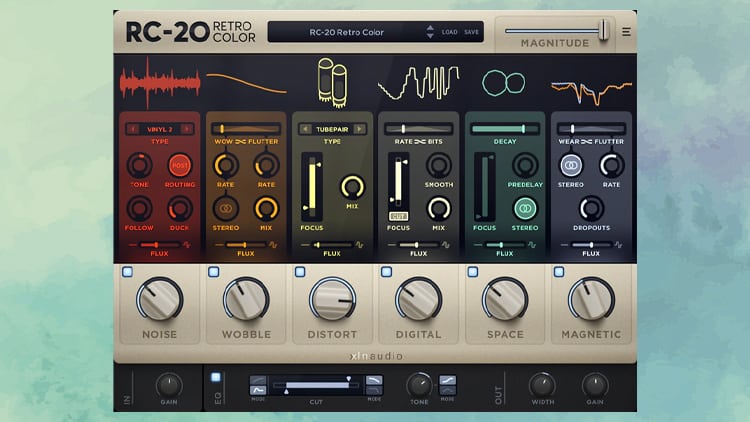Toggle the EQ section power checkbox

(x=216, y=377)
